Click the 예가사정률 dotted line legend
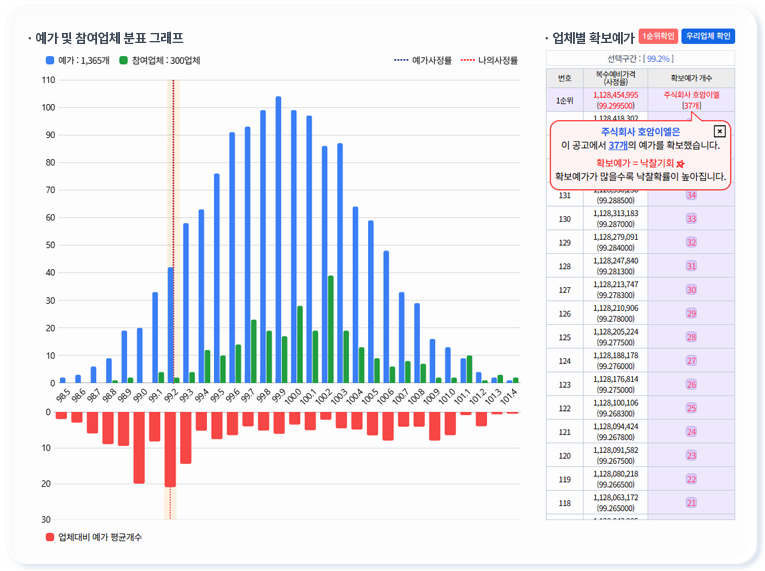Viewport: 765px width, 571px height. (x=423, y=60)
